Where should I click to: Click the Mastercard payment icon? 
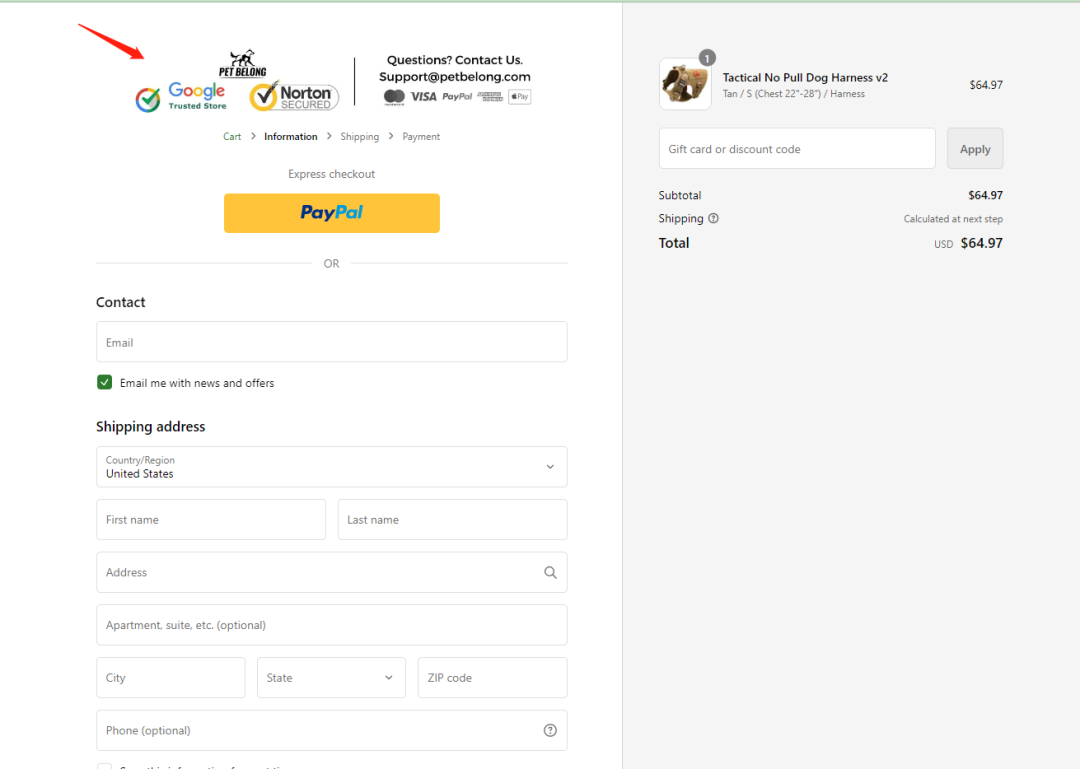(x=394, y=97)
